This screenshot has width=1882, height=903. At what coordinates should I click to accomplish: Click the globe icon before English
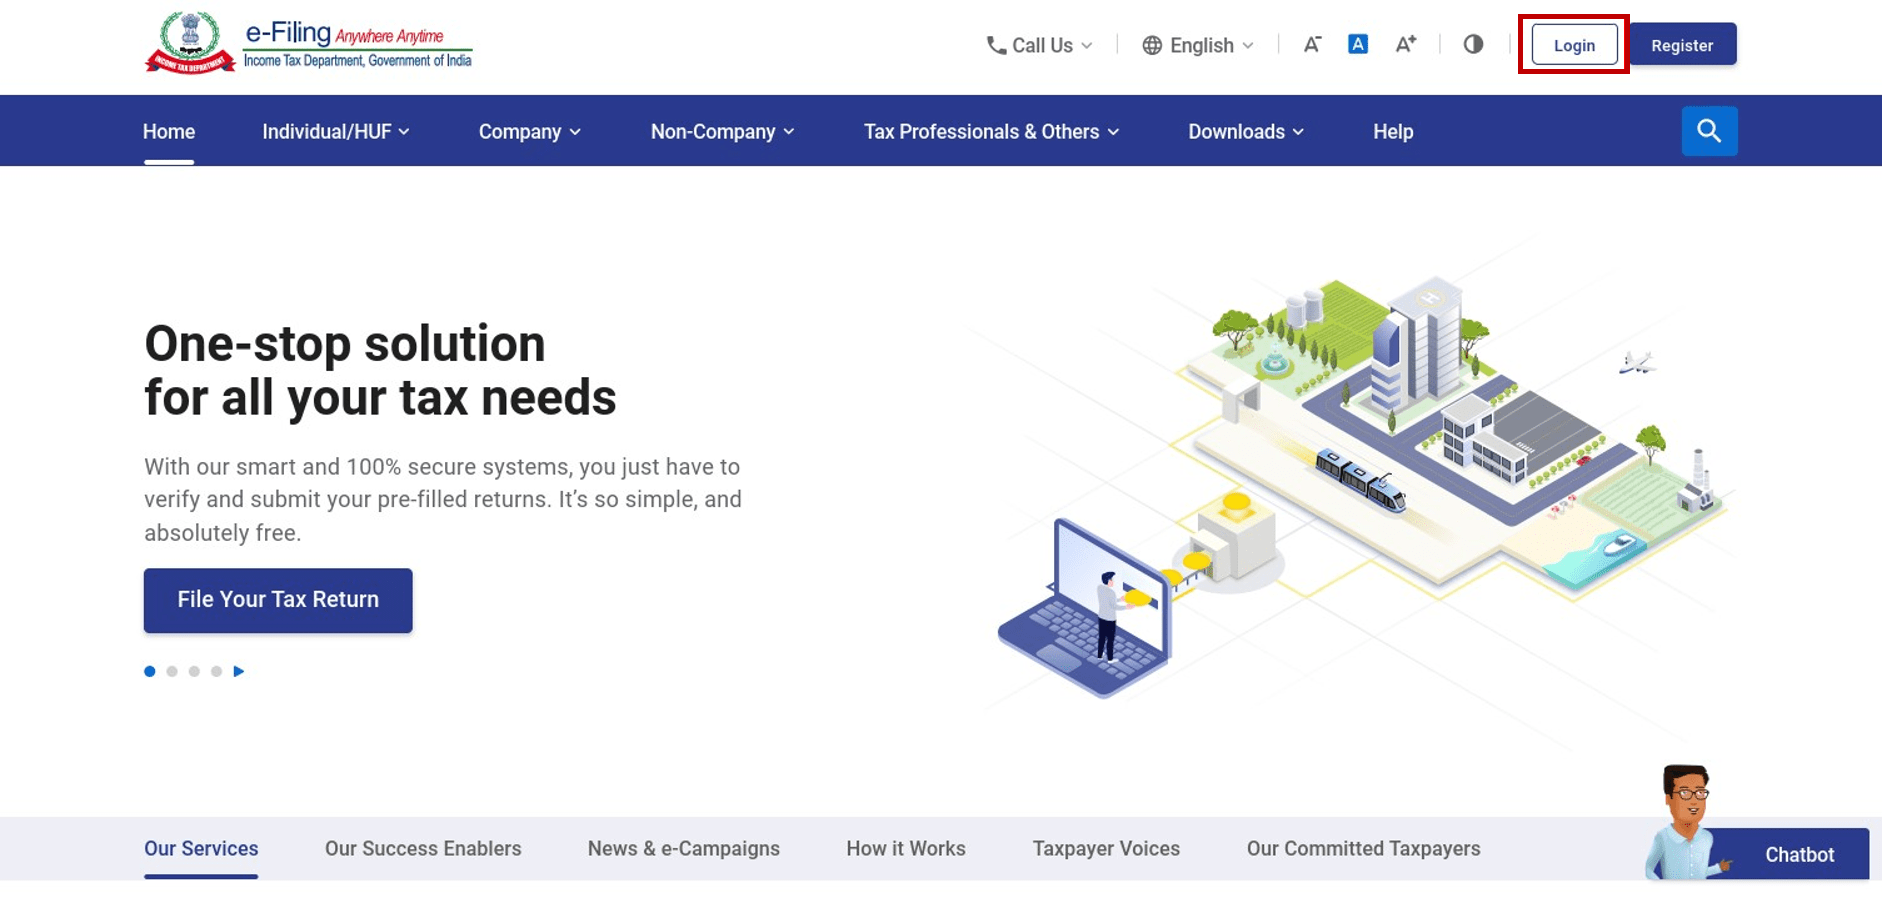tap(1151, 45)
